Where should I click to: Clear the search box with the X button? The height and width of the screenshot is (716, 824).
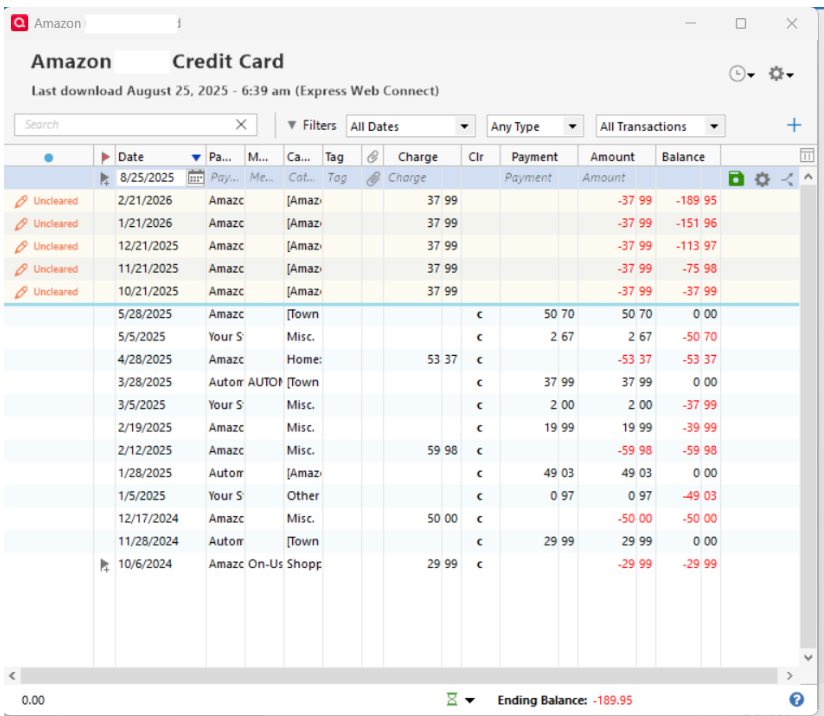[240, 124]
